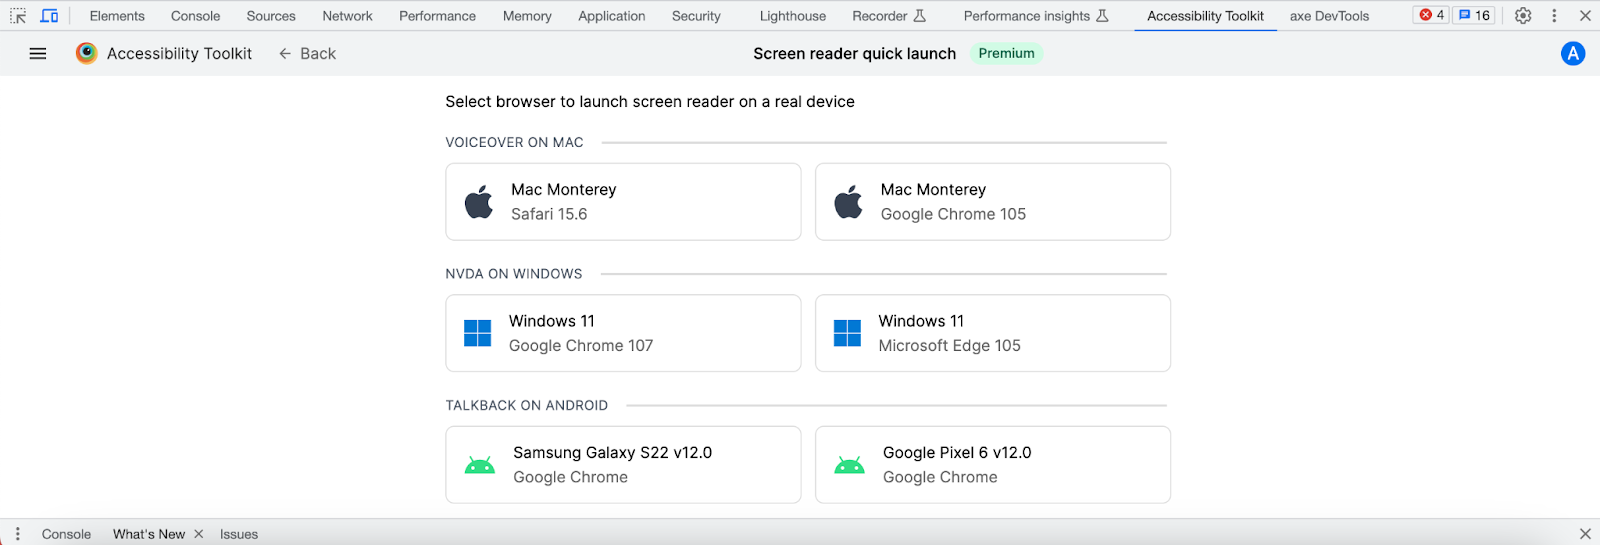Toggle the device toolbar icon
Image resolution: width=1600 pixels, height=545 pixels.
click(x=49, y=16)
